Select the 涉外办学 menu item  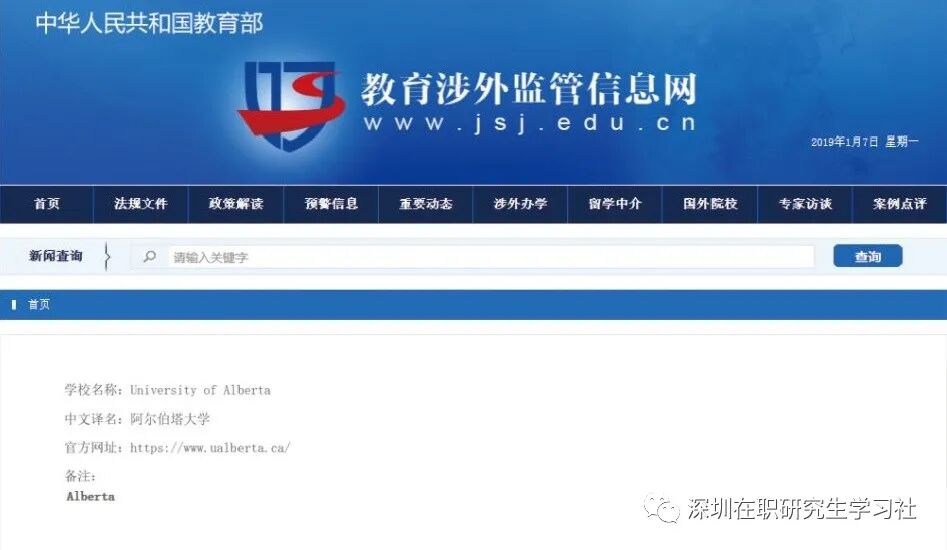point(520,204)
